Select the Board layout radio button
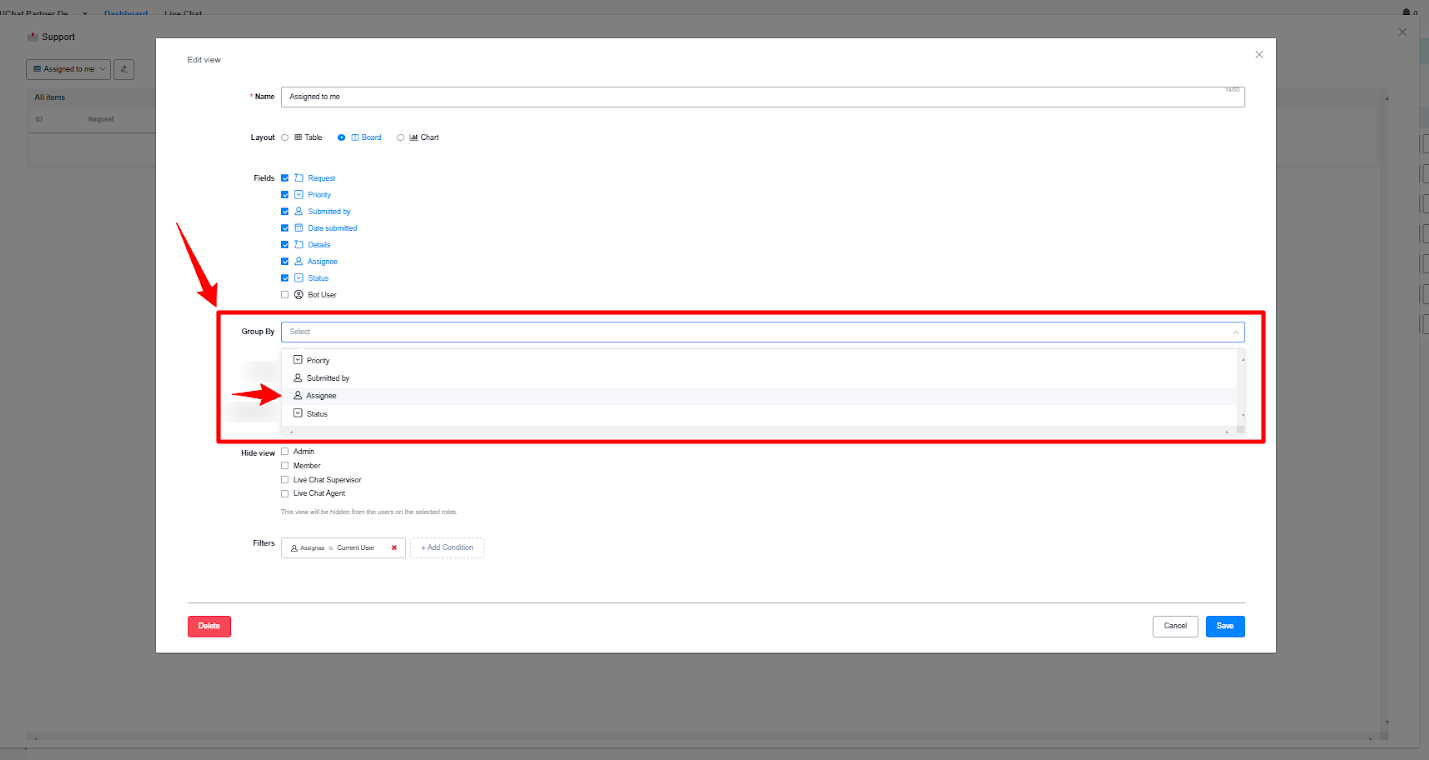 pyautogui.click(x=342, y=137)
